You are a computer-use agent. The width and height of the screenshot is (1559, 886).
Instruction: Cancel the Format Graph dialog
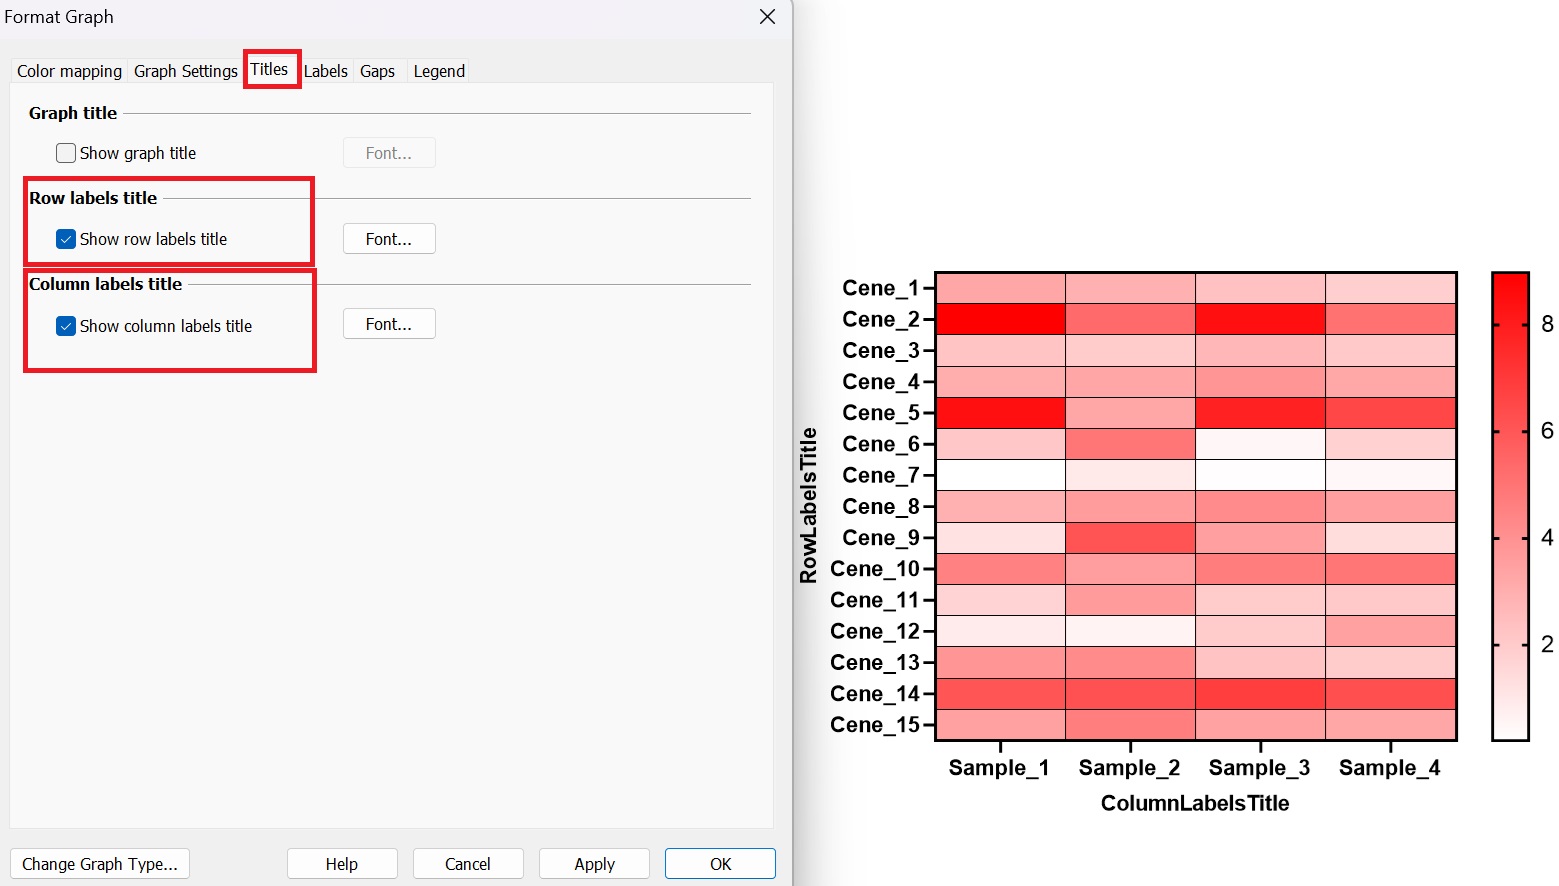coord(467,864)
